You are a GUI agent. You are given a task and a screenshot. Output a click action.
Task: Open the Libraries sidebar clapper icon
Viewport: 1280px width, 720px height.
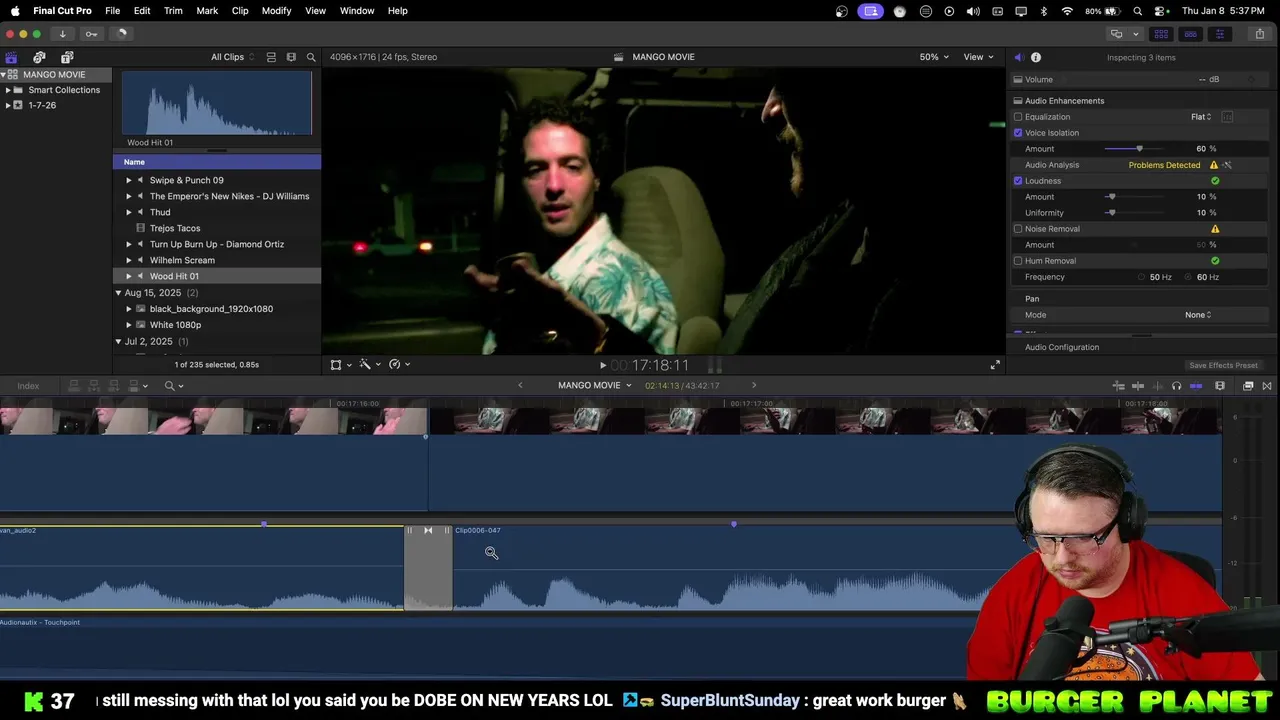tap(12, 57)
